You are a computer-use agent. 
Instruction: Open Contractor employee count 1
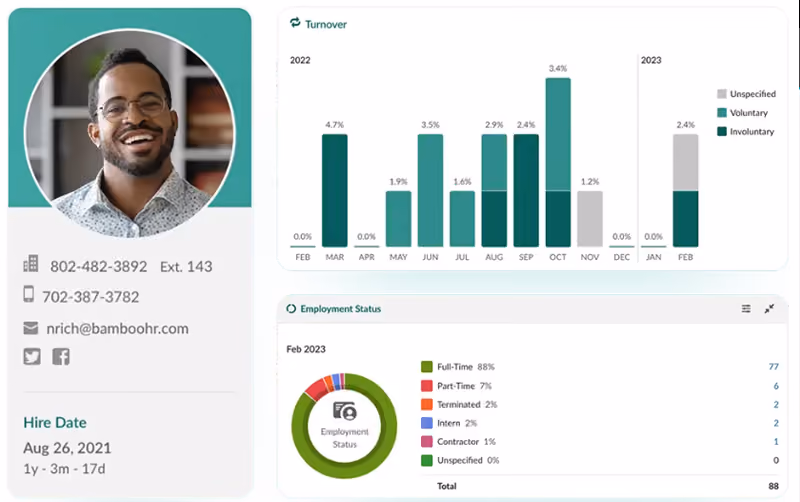pyautogui.click(x=776, y=442)
